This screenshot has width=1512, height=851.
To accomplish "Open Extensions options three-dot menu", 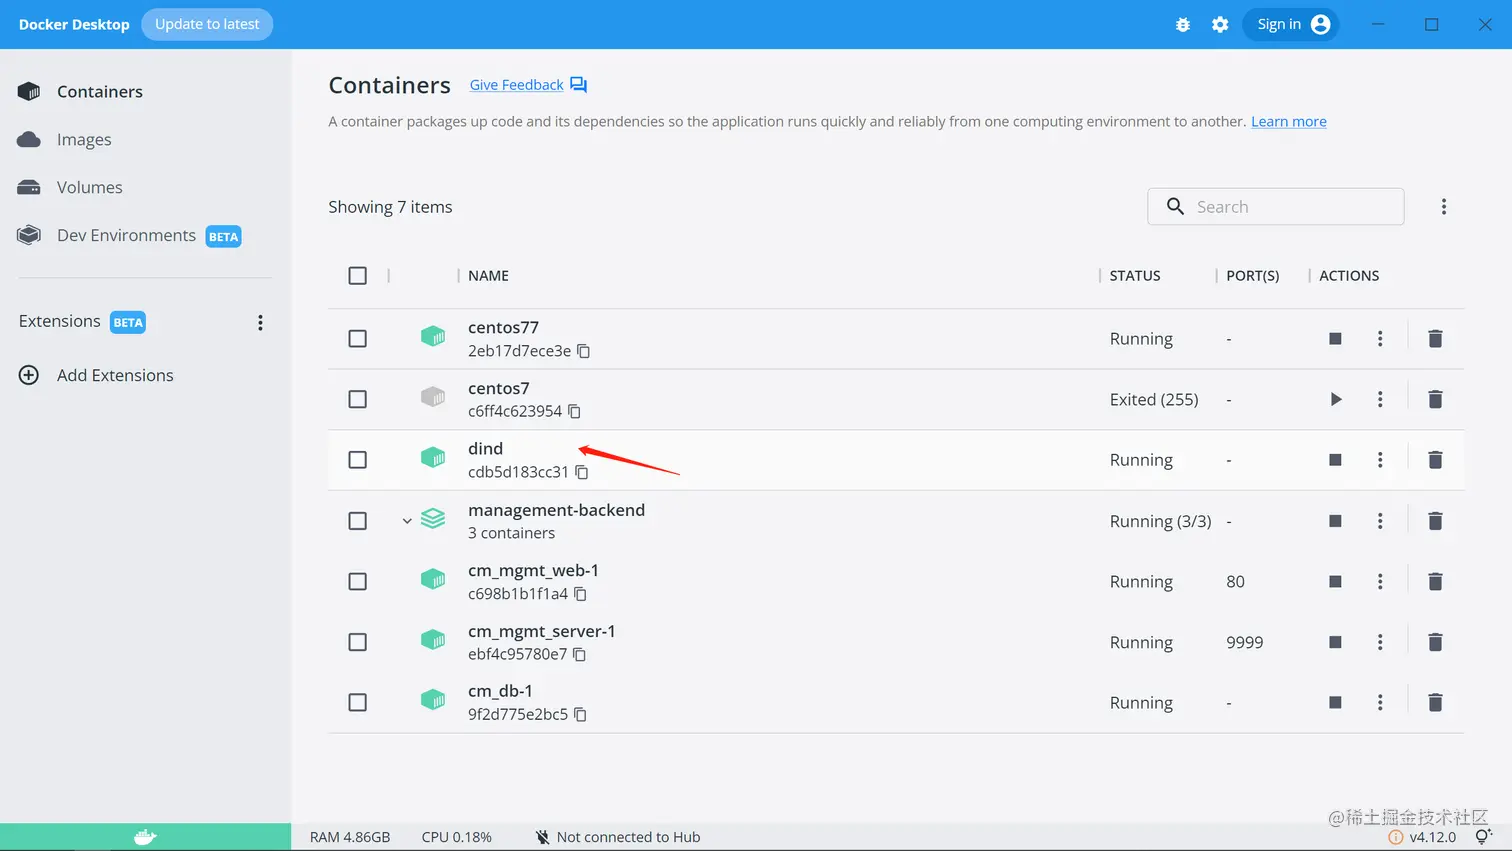I will (x=260, y=322).
